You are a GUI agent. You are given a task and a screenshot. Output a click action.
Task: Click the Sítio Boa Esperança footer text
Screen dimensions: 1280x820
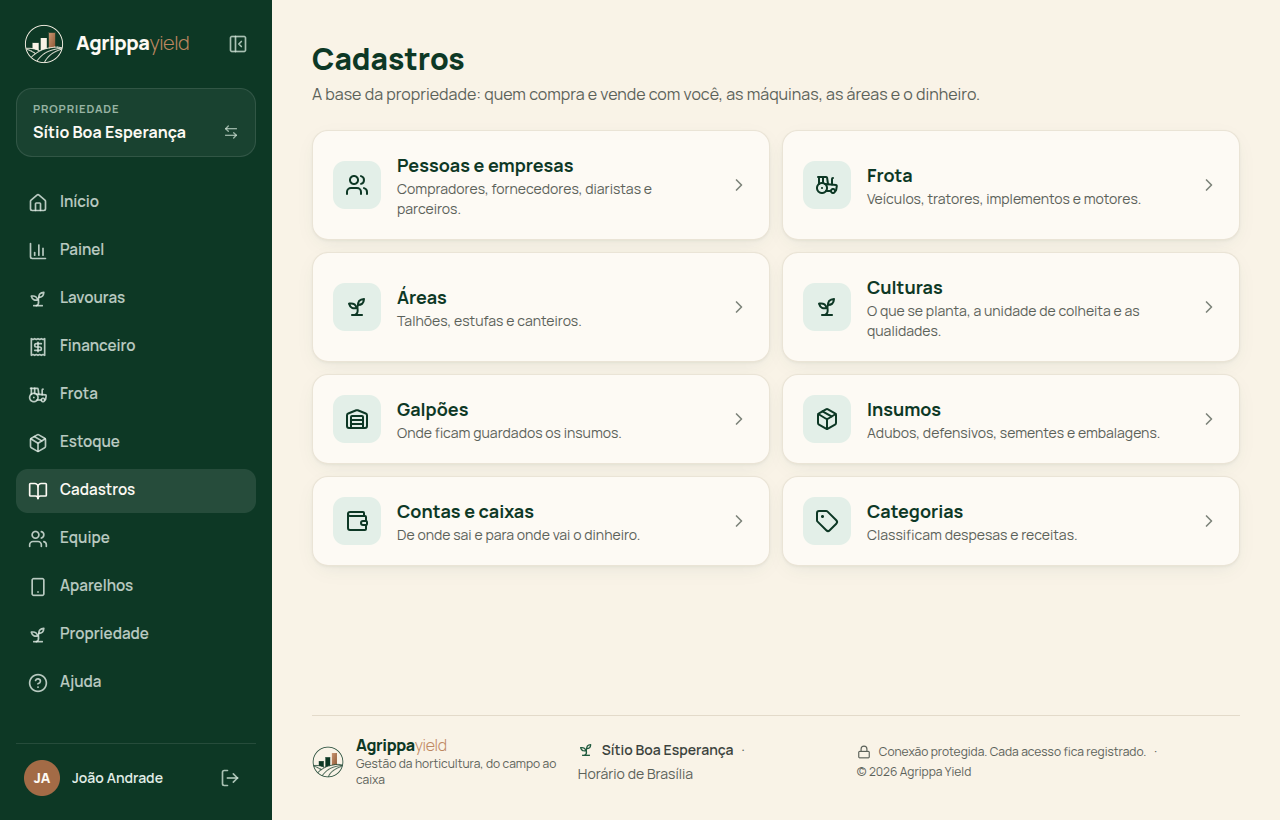point(667,750)
